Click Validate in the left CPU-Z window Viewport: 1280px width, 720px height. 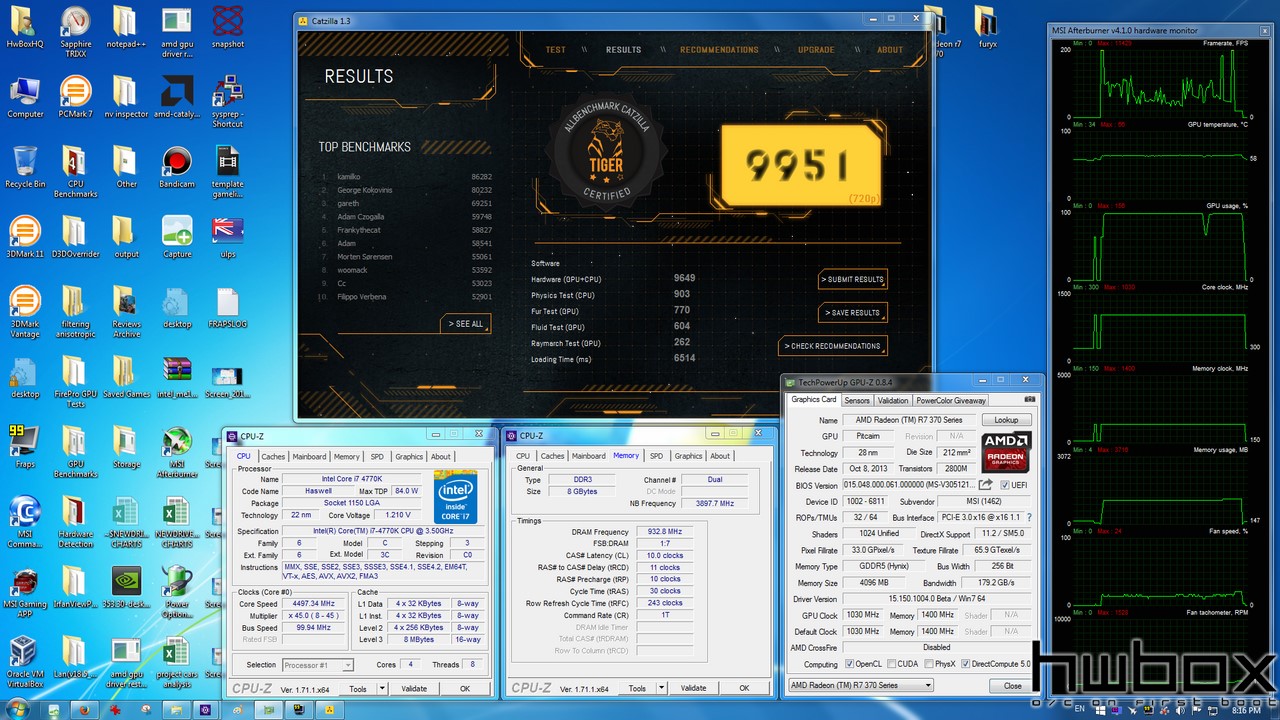coord(414,688)
